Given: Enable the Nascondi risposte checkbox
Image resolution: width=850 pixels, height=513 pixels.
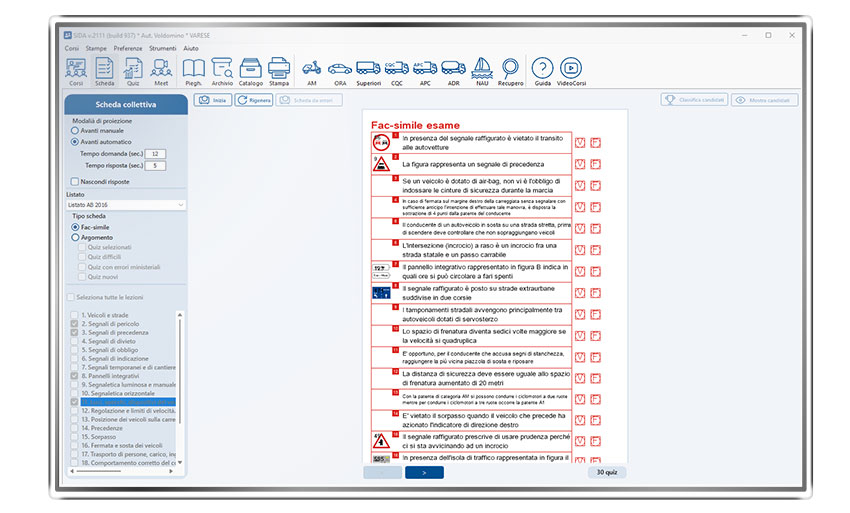Looking at the screenshot, I should [x=75, y=181].
